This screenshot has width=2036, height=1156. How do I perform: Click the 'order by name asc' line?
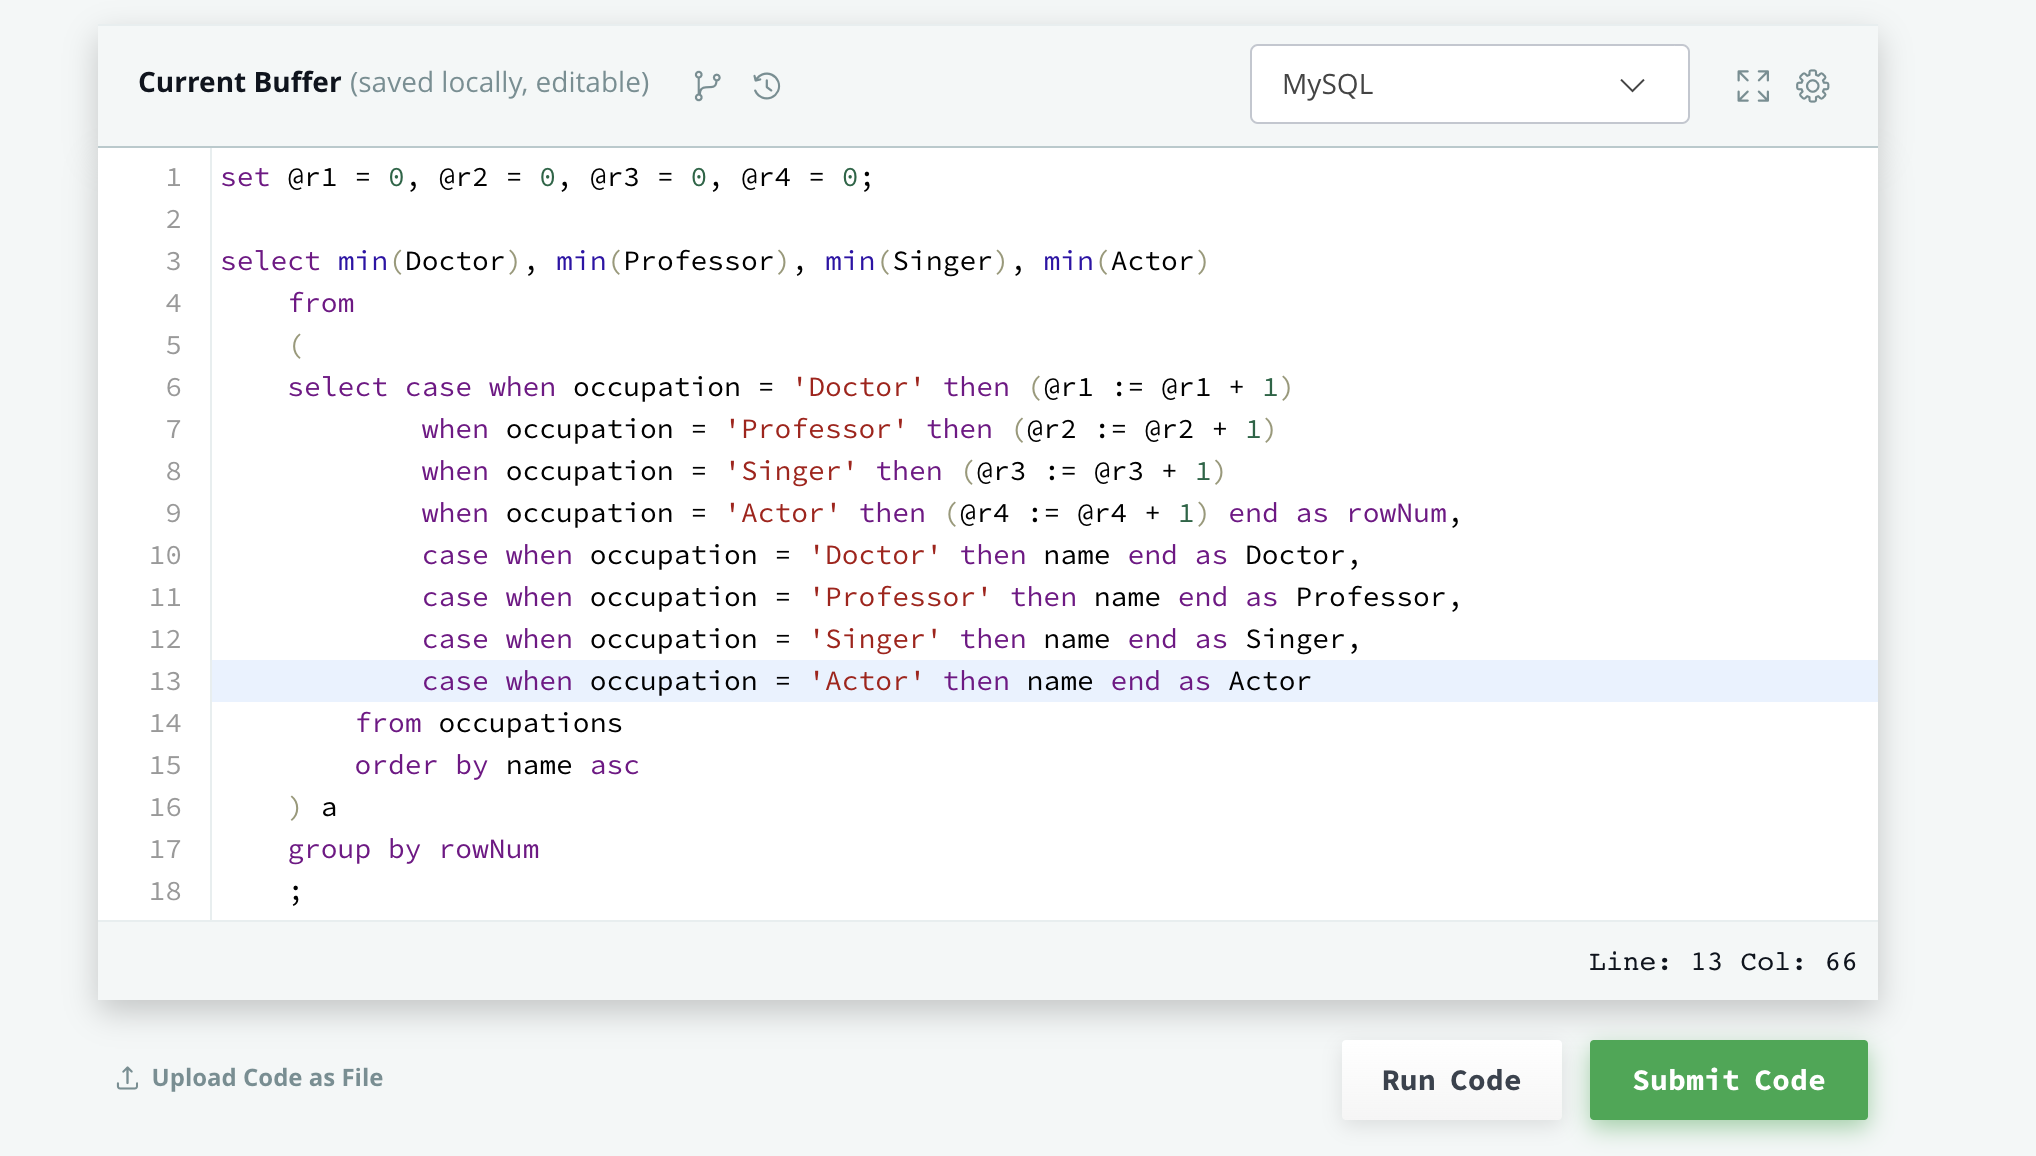(496, 765)
